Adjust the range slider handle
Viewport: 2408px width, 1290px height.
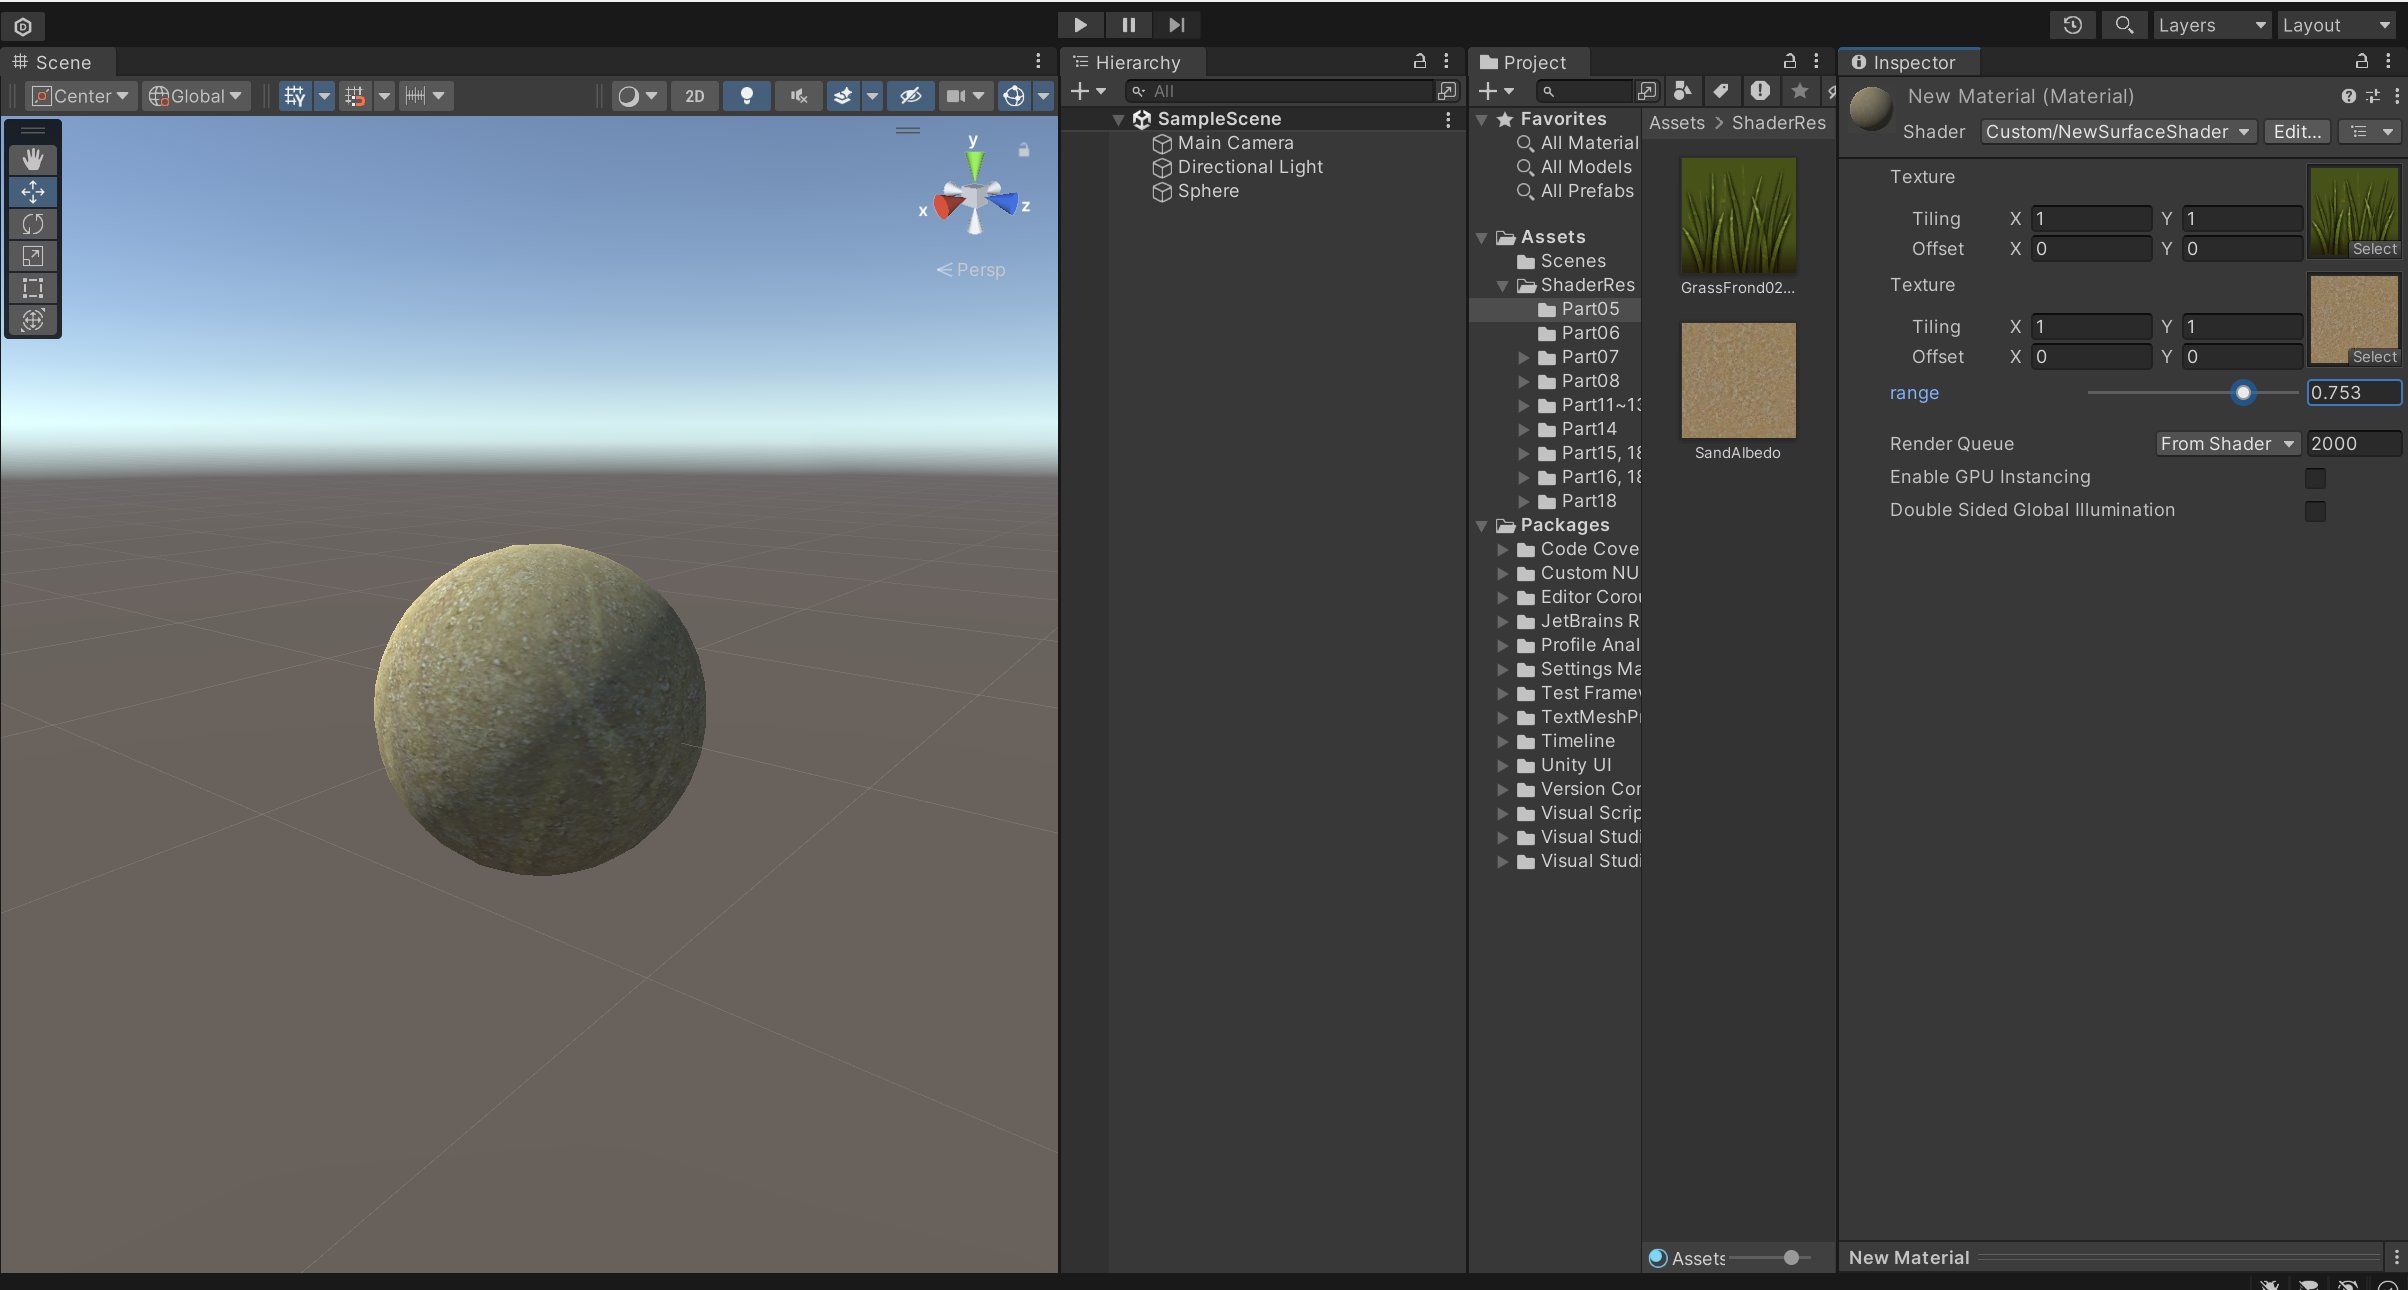point(2243,393)
